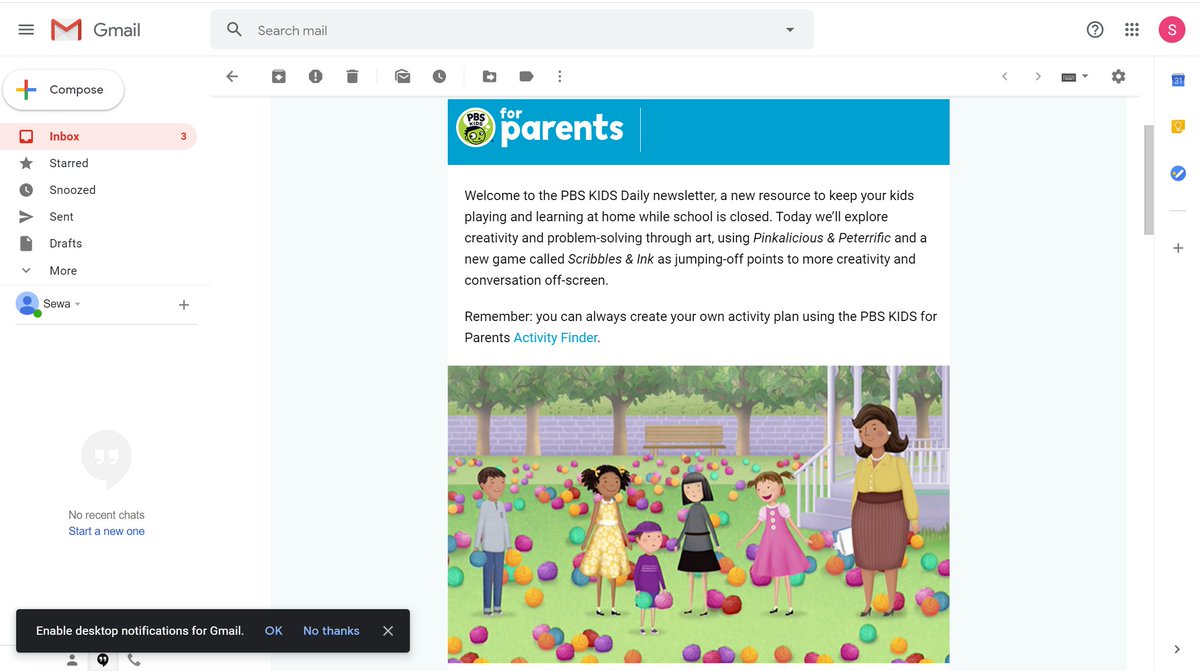Open the Google apps grid

pos(1132,30)
